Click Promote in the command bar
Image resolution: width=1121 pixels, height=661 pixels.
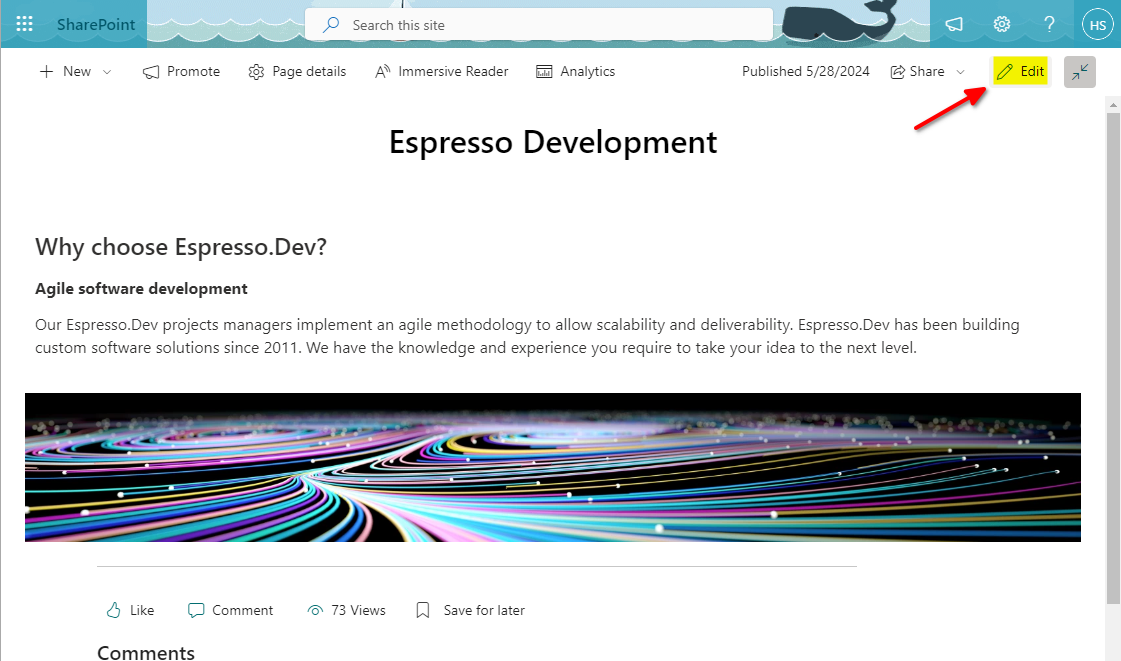click(x=182, y=72)
